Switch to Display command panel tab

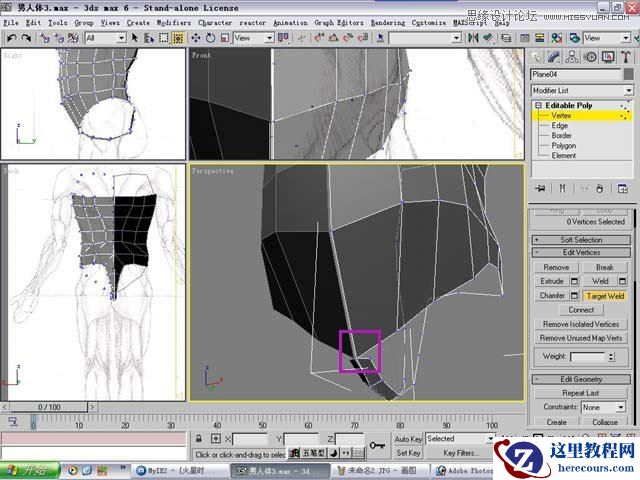[x=608, y=57]
